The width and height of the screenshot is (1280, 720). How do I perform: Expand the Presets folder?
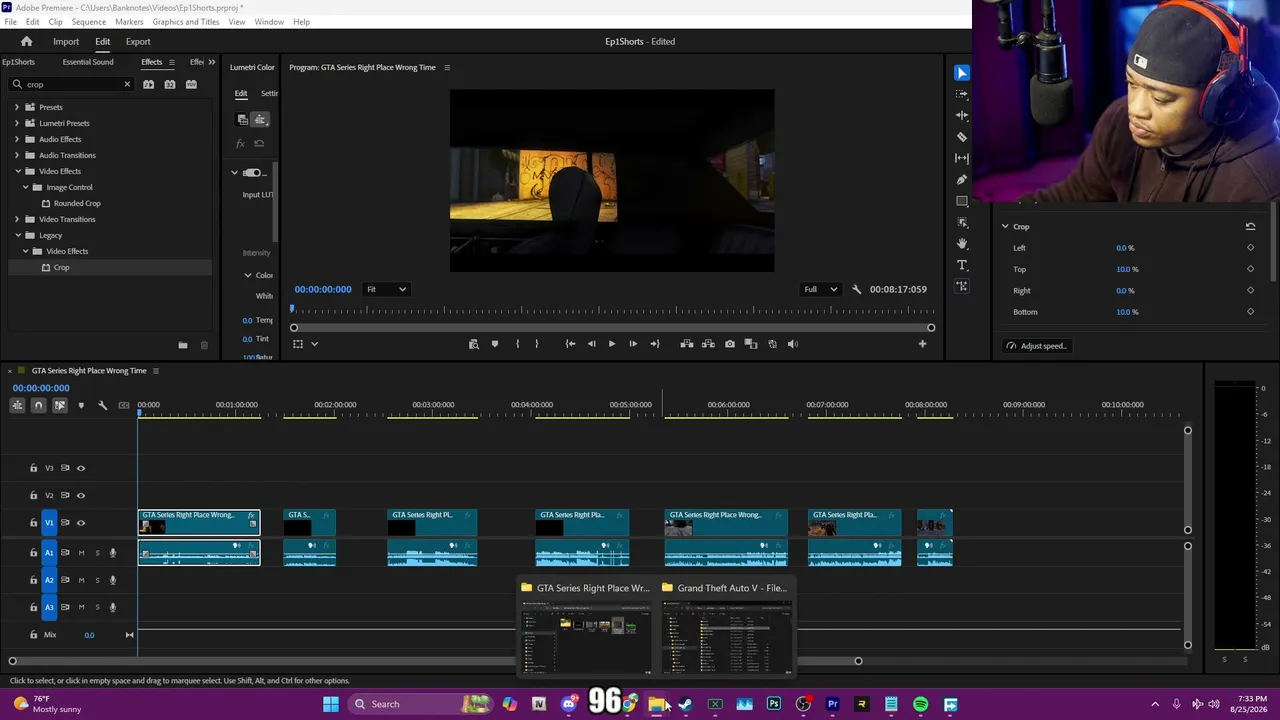pos(17,107)
